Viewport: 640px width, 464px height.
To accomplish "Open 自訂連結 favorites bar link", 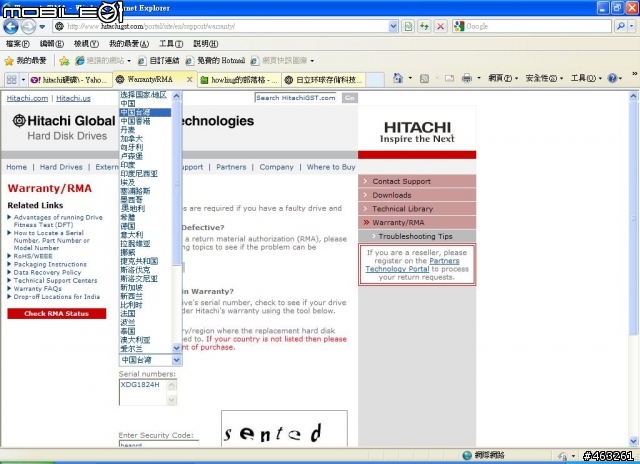I will (158, 61).
